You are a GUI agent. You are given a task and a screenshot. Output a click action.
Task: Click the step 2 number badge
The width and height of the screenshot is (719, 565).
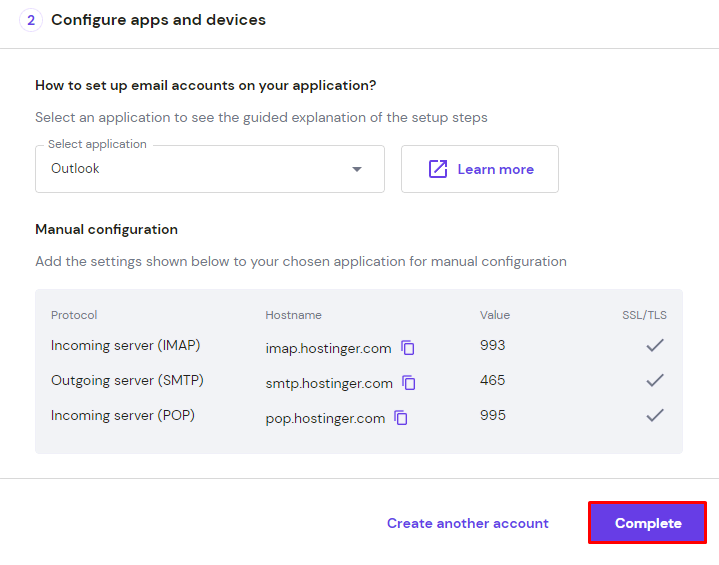point(30,20)
